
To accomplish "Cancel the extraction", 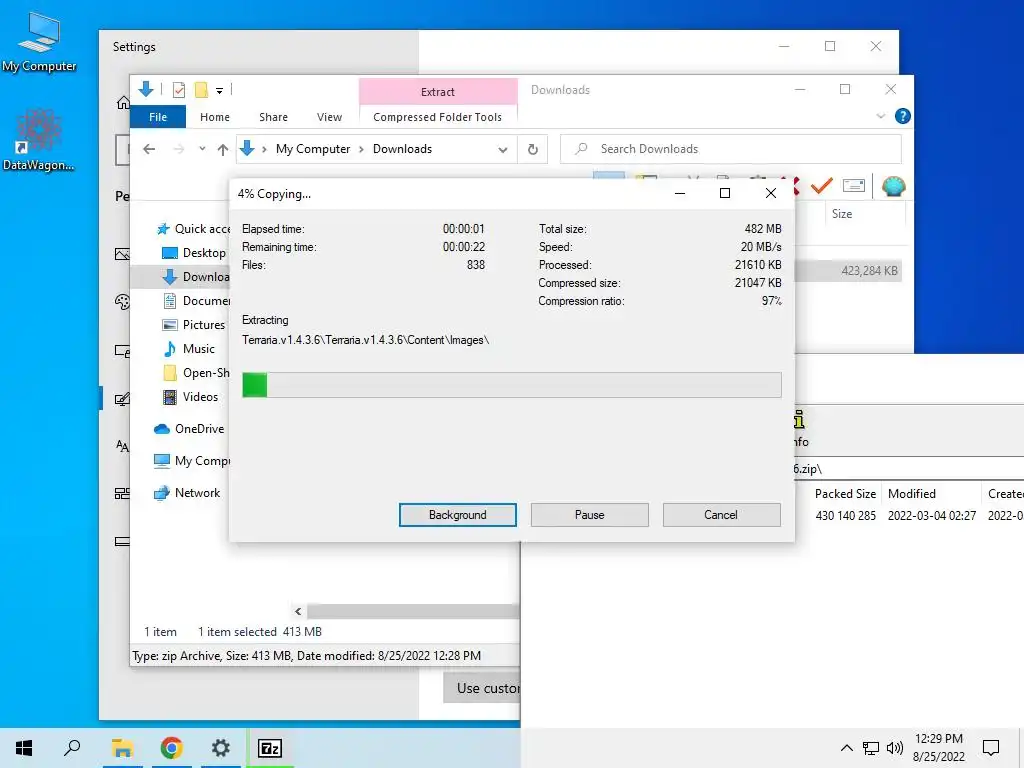I will coord(721,515).
